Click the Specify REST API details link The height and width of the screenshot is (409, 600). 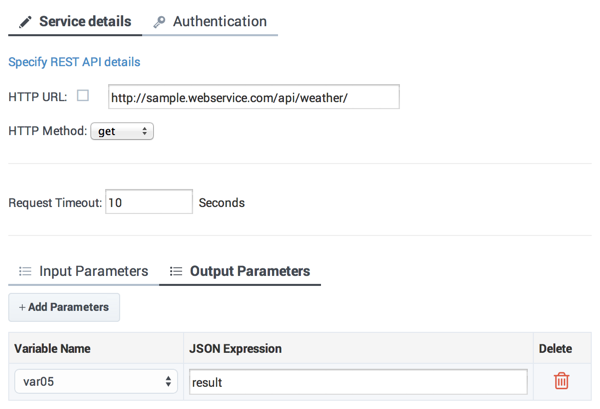pos(74,62)
